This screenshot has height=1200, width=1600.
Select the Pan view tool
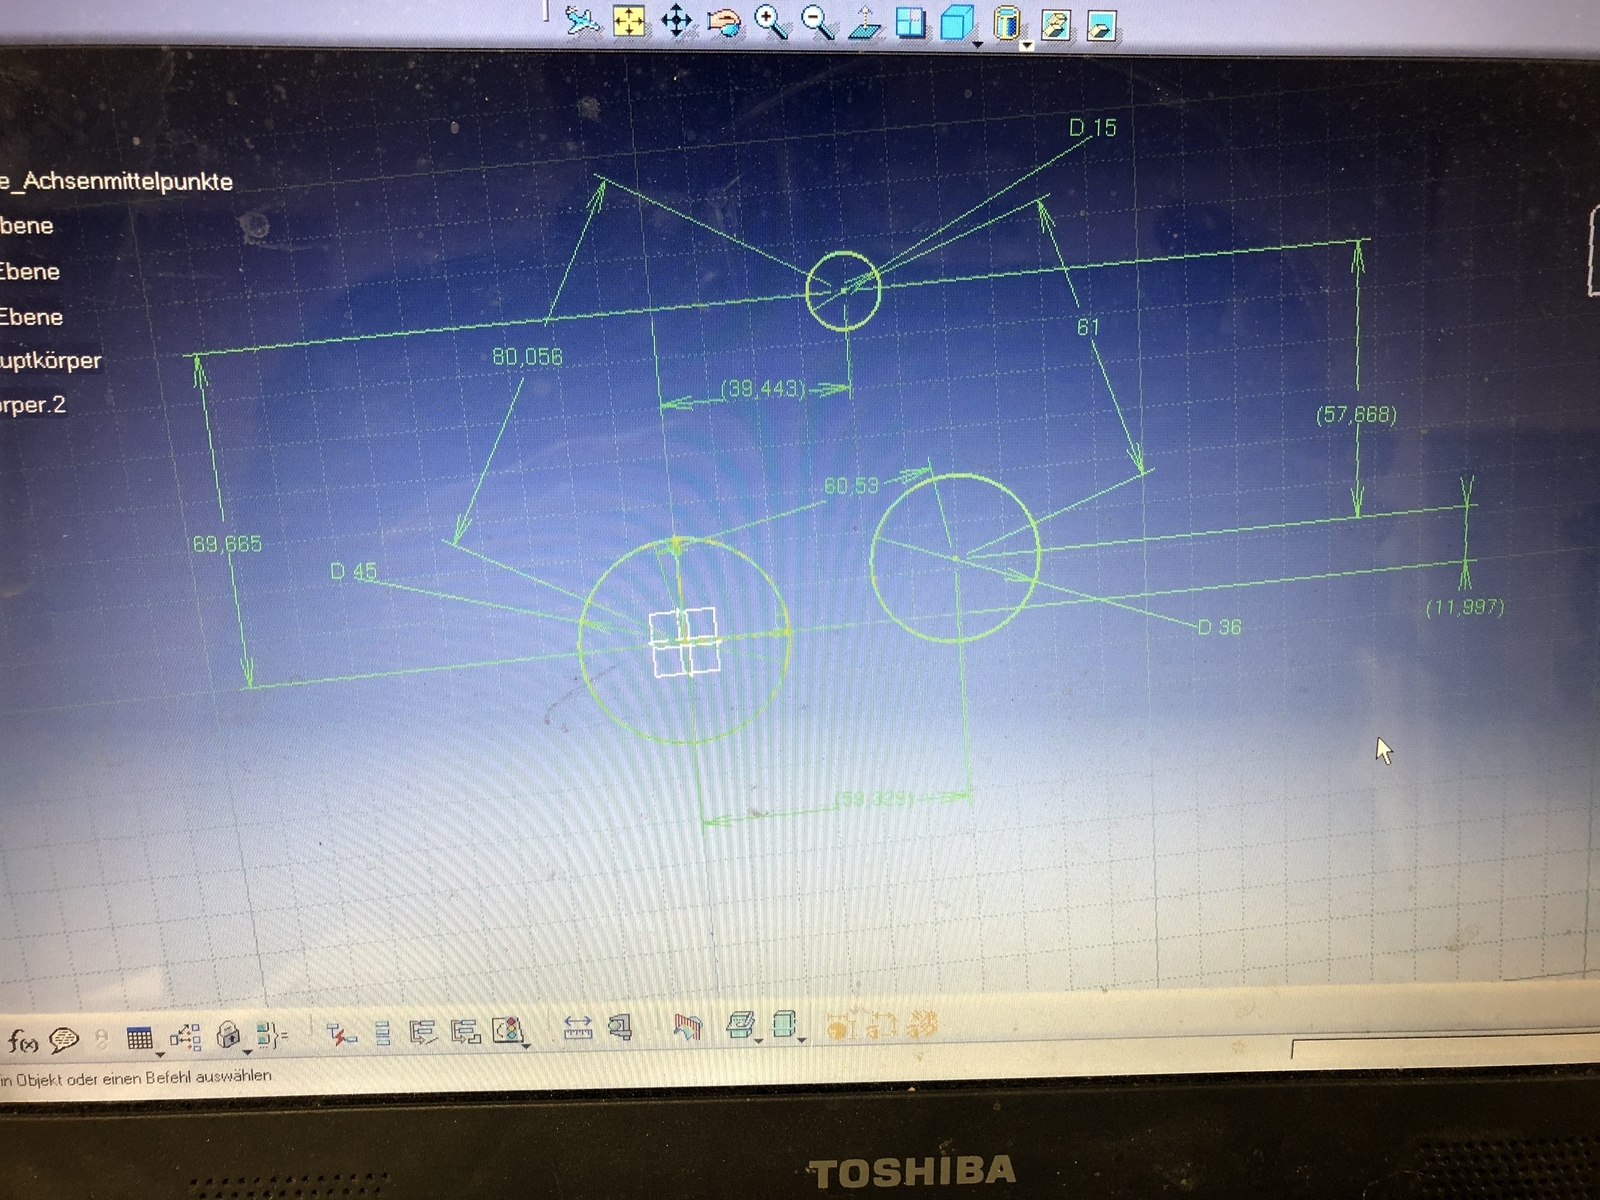coord(676,21)
